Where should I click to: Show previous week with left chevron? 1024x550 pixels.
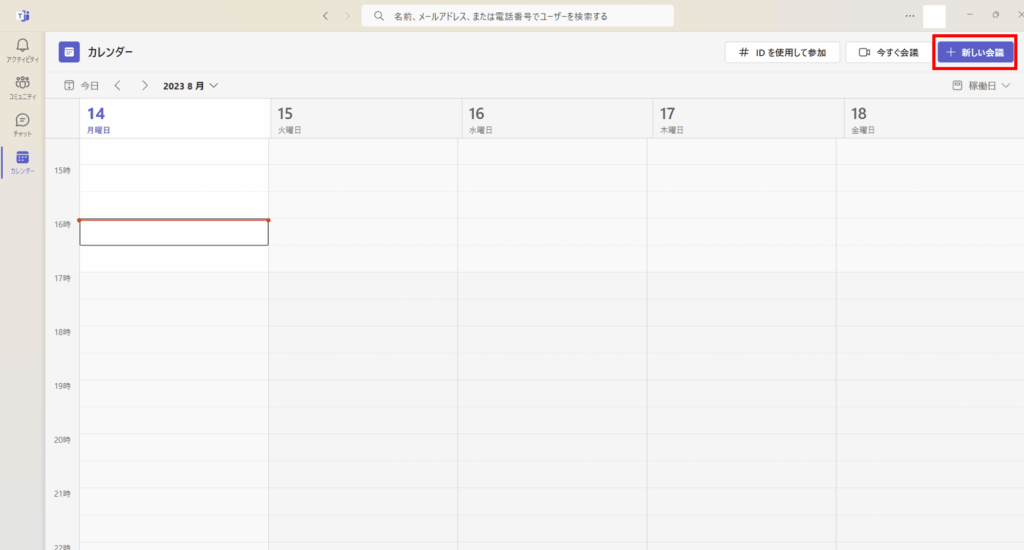pos(118,86)
